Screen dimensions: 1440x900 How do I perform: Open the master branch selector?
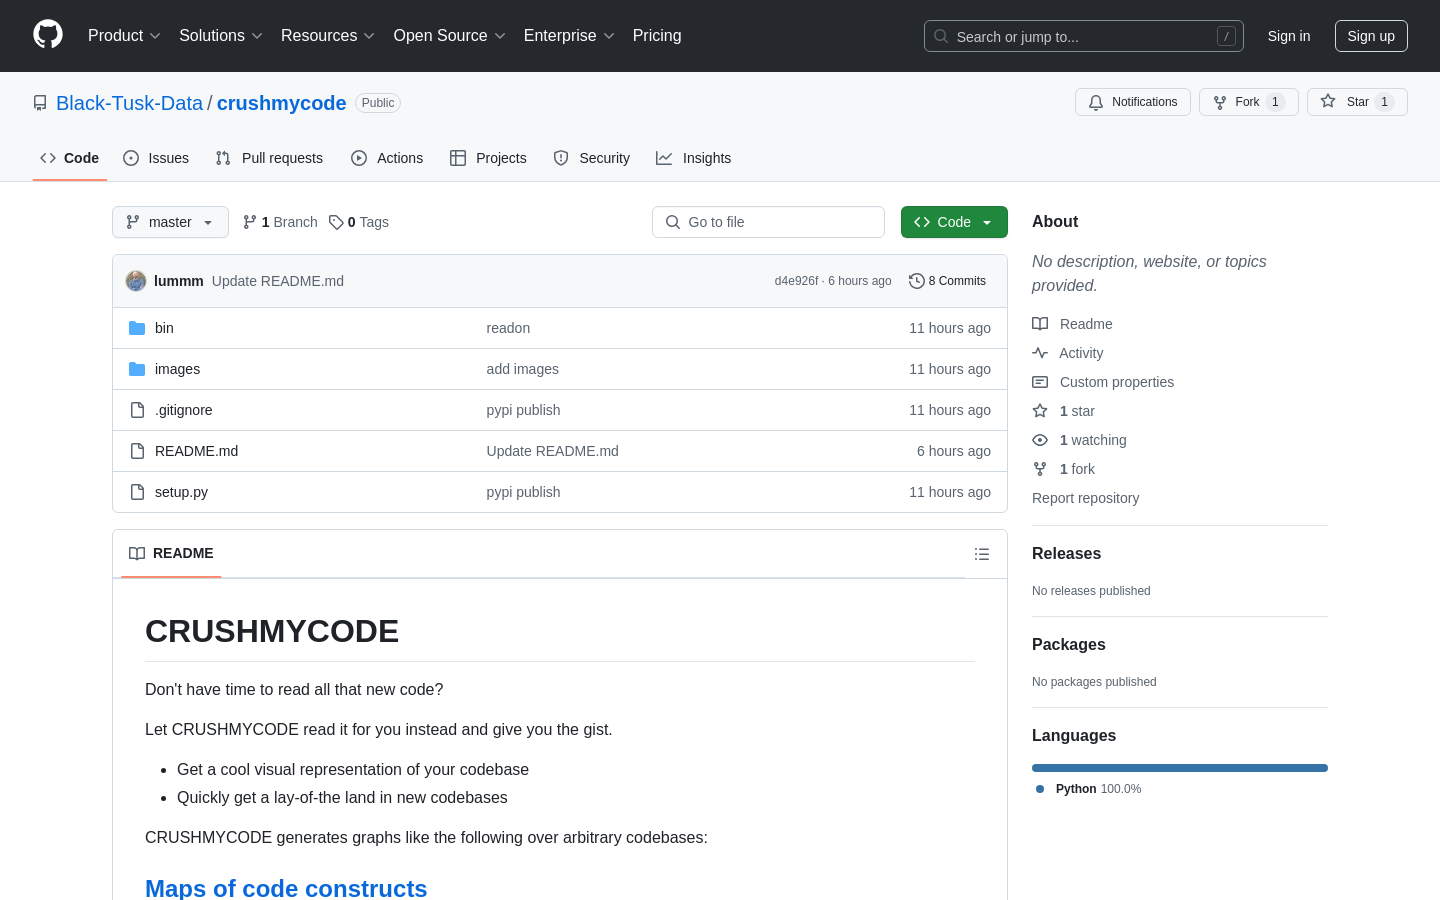[x=170, y=222]
